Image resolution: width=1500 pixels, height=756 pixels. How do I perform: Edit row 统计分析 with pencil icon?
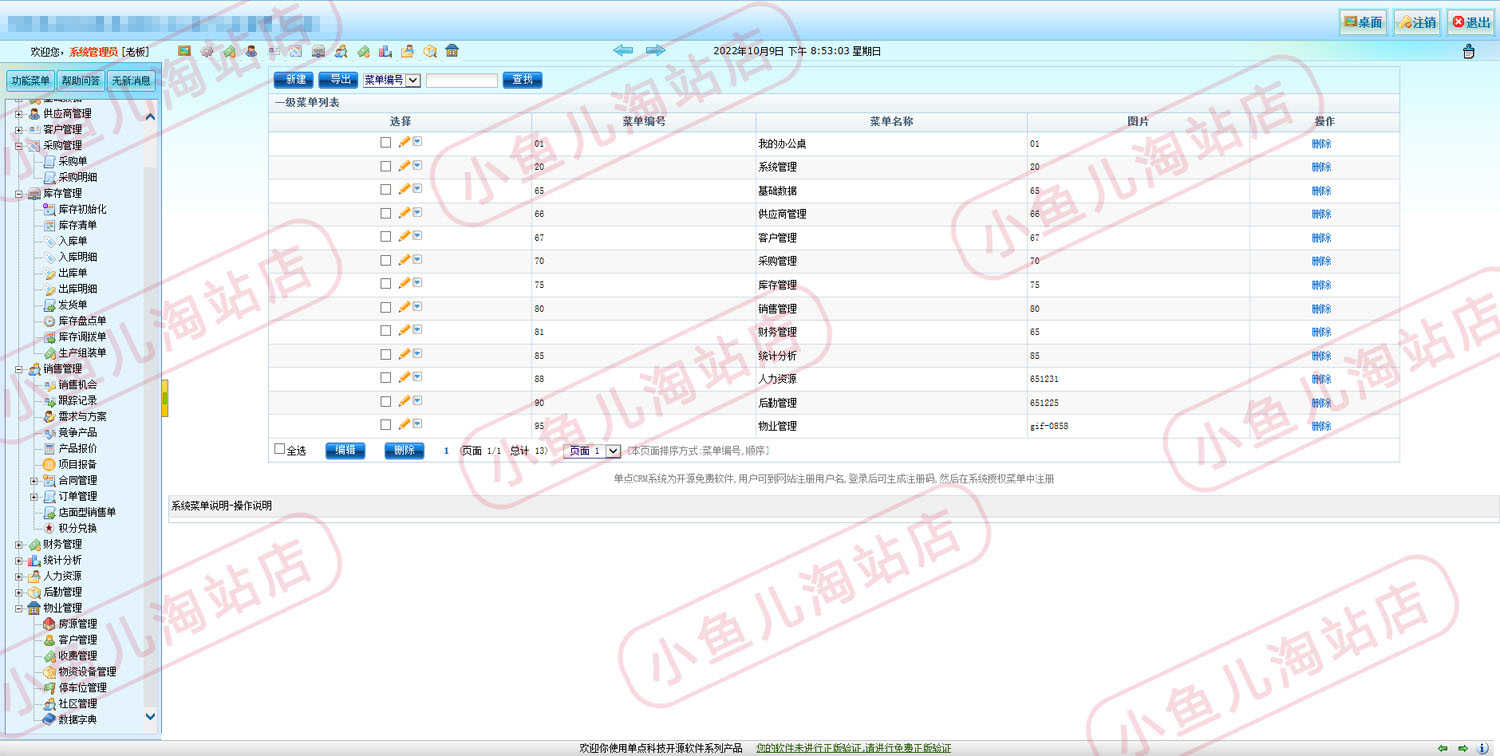click(404, 354)
